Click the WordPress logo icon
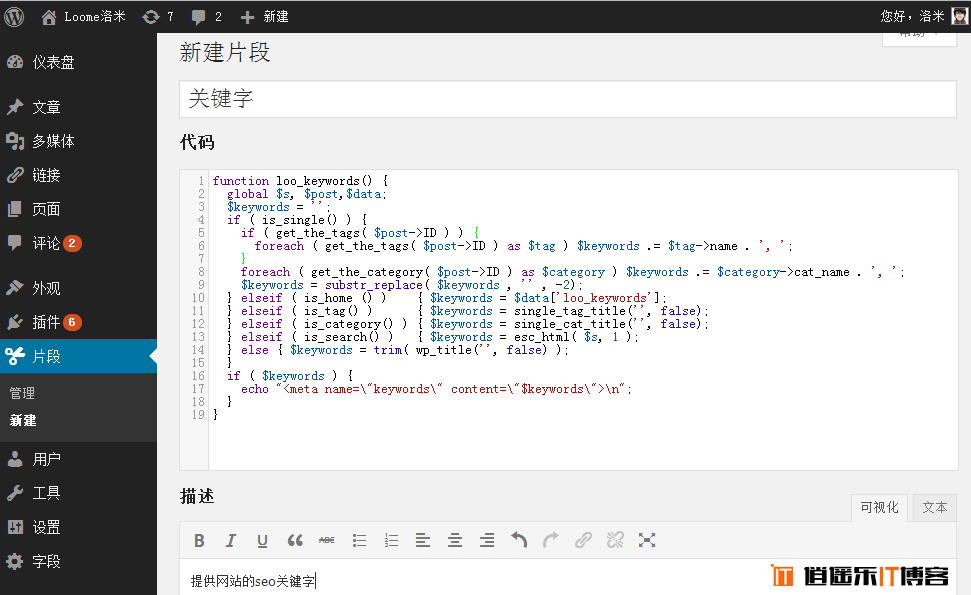Screen dimensions: 971x595 (14, 16)
